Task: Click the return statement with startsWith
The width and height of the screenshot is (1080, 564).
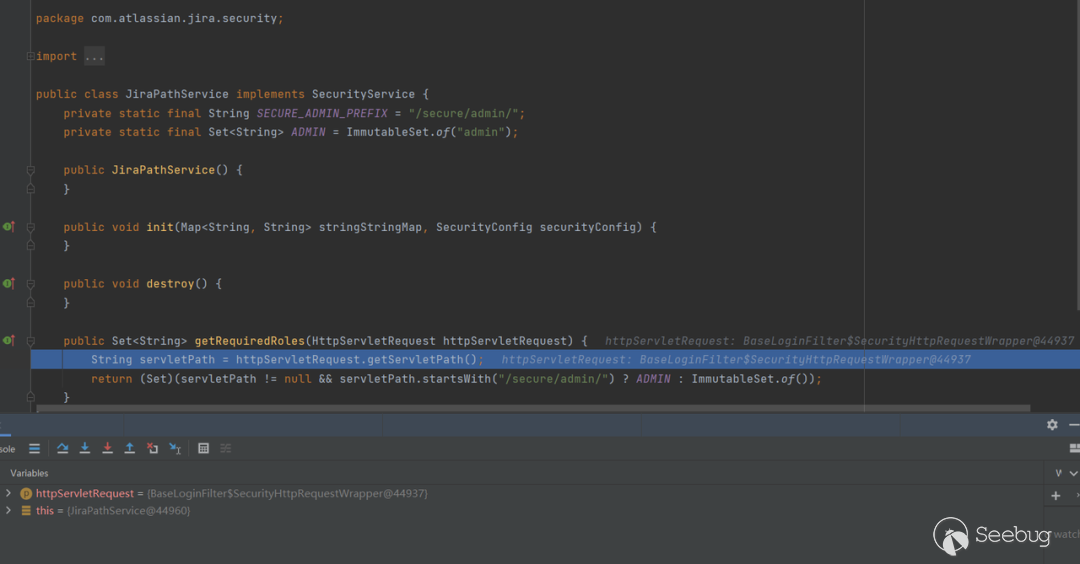Action: coord(456,379)
